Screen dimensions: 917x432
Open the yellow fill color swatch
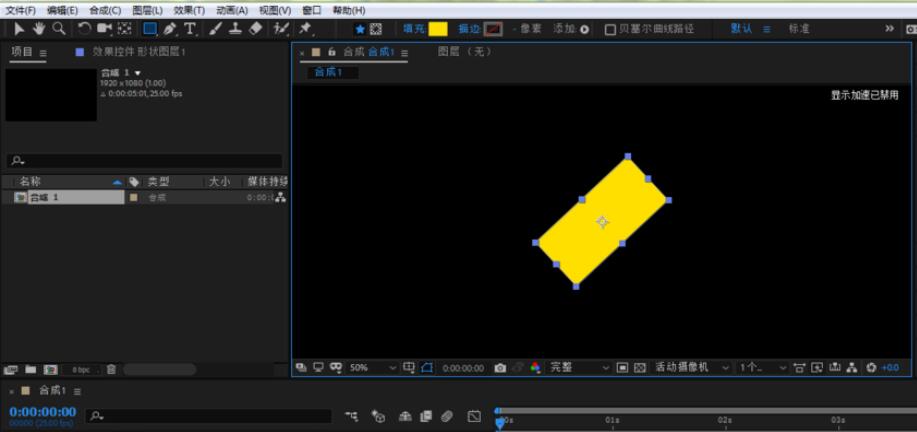tap(437, 29)
